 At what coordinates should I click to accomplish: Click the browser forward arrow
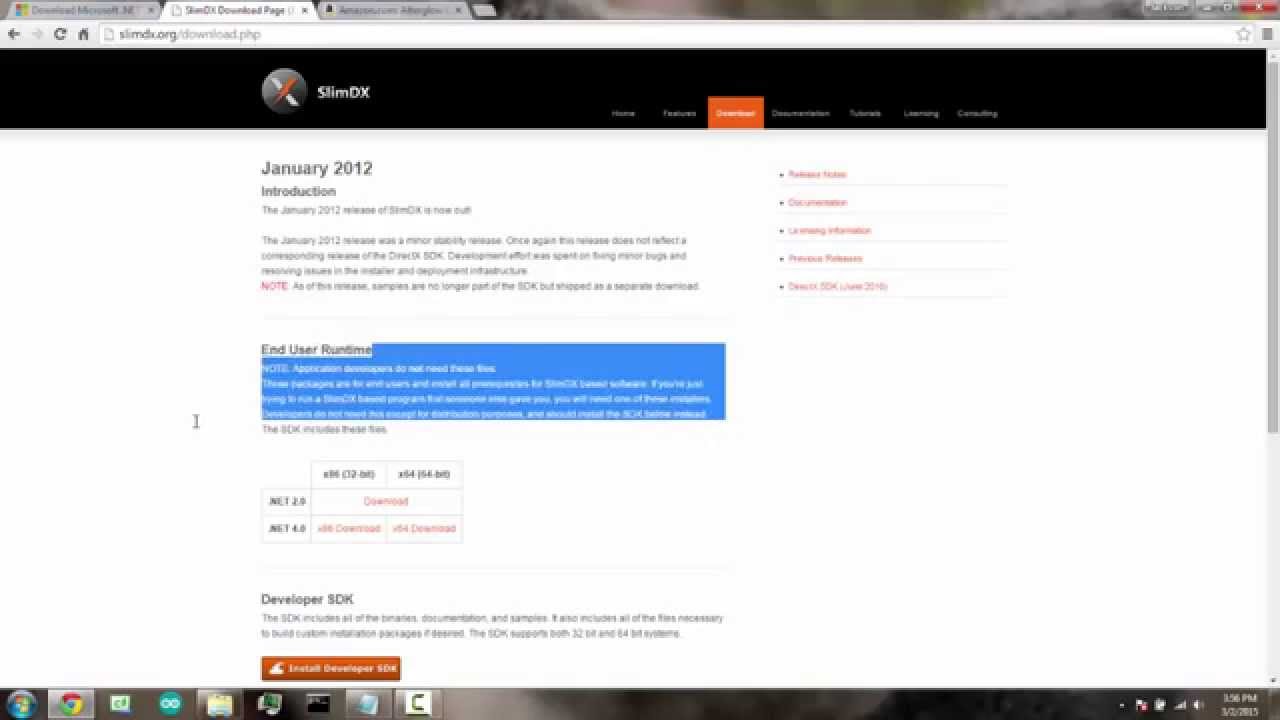pos(37,34)
